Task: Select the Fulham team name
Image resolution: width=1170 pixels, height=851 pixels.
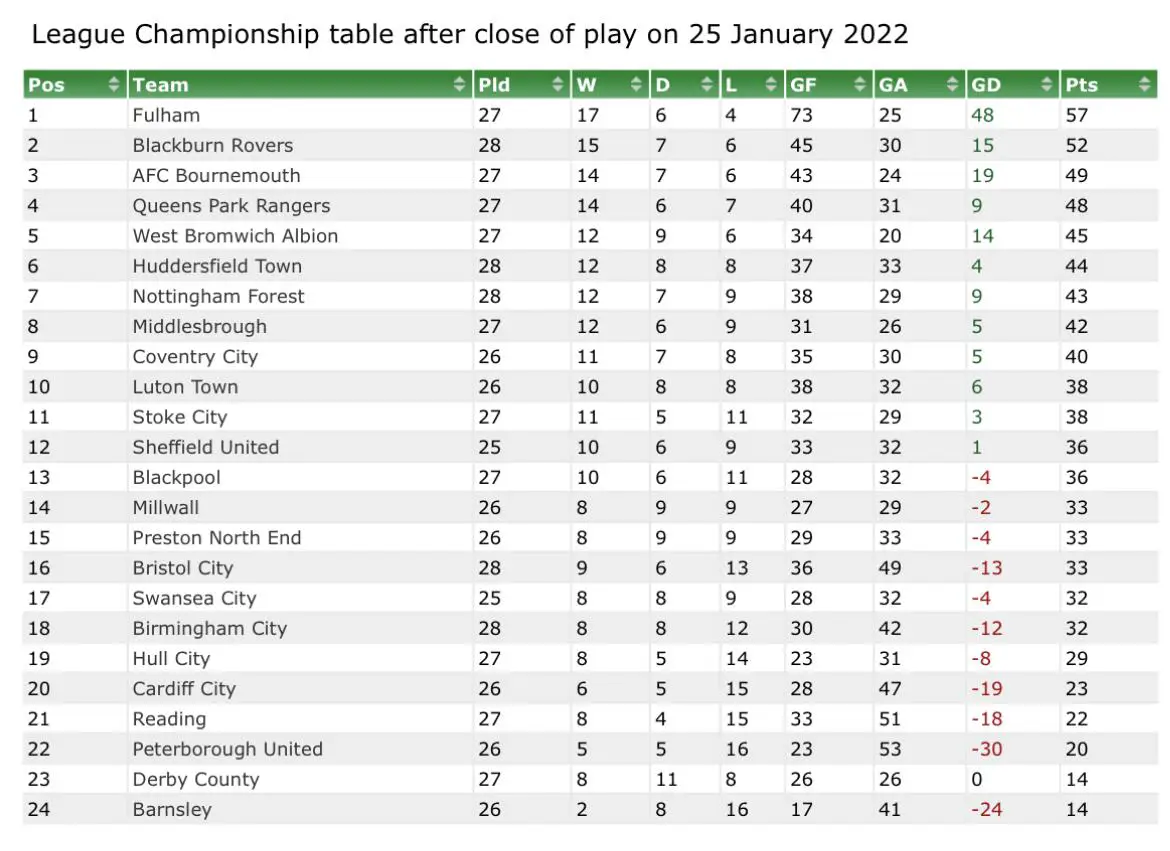Action: (166, 115)
